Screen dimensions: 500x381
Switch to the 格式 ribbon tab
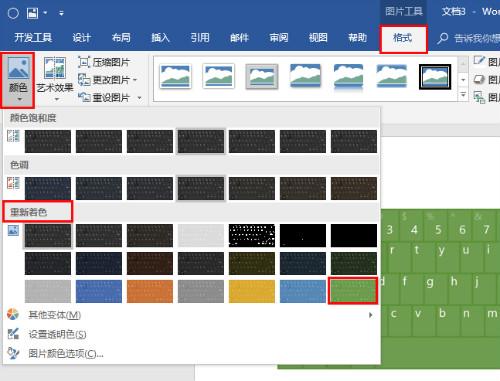(x=403, y=38)
